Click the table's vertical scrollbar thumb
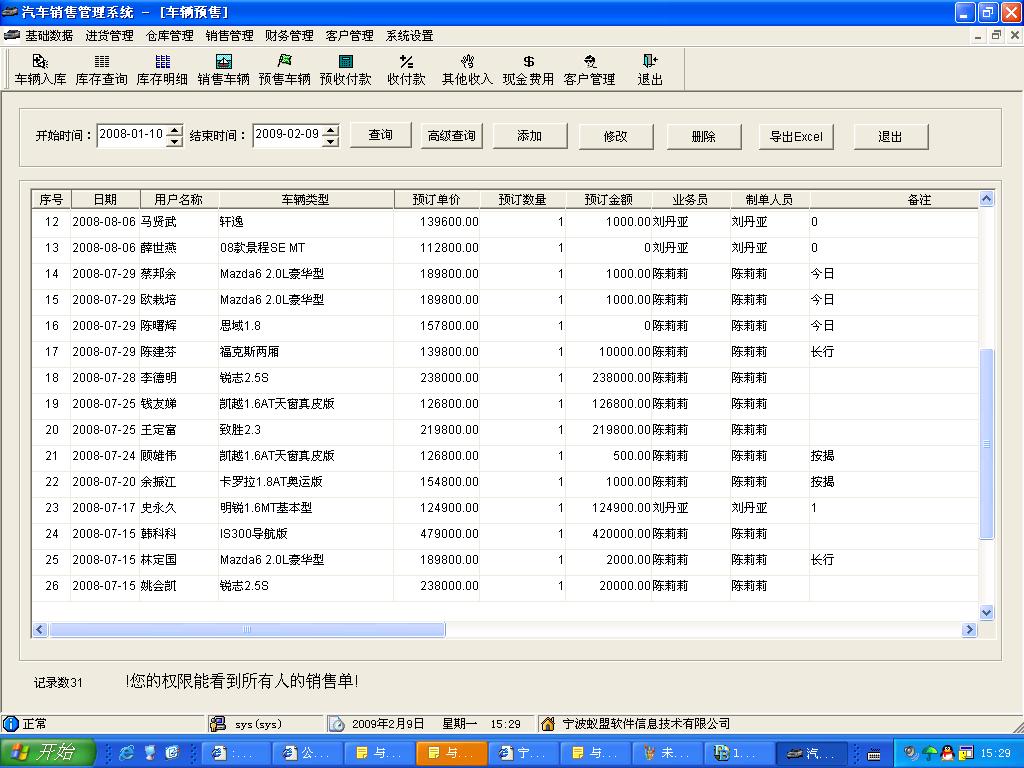Image resolution: width=1024 pixels, height=768 pixels. [987, 444]
